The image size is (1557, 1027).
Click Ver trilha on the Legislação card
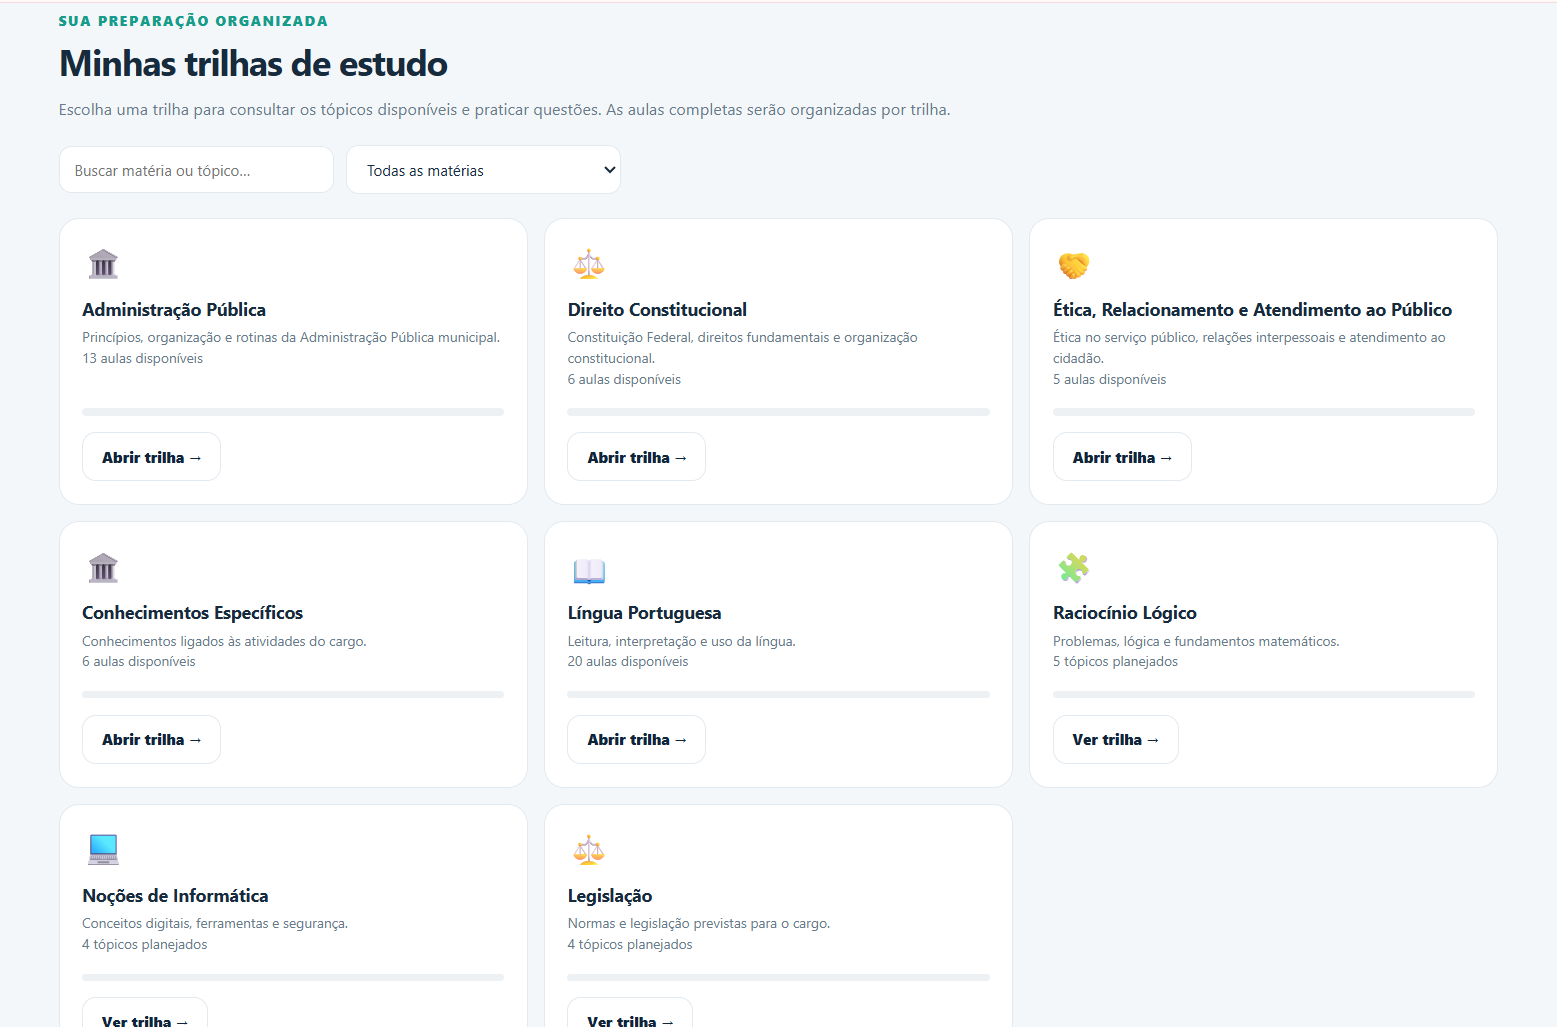coord(630,1014)
